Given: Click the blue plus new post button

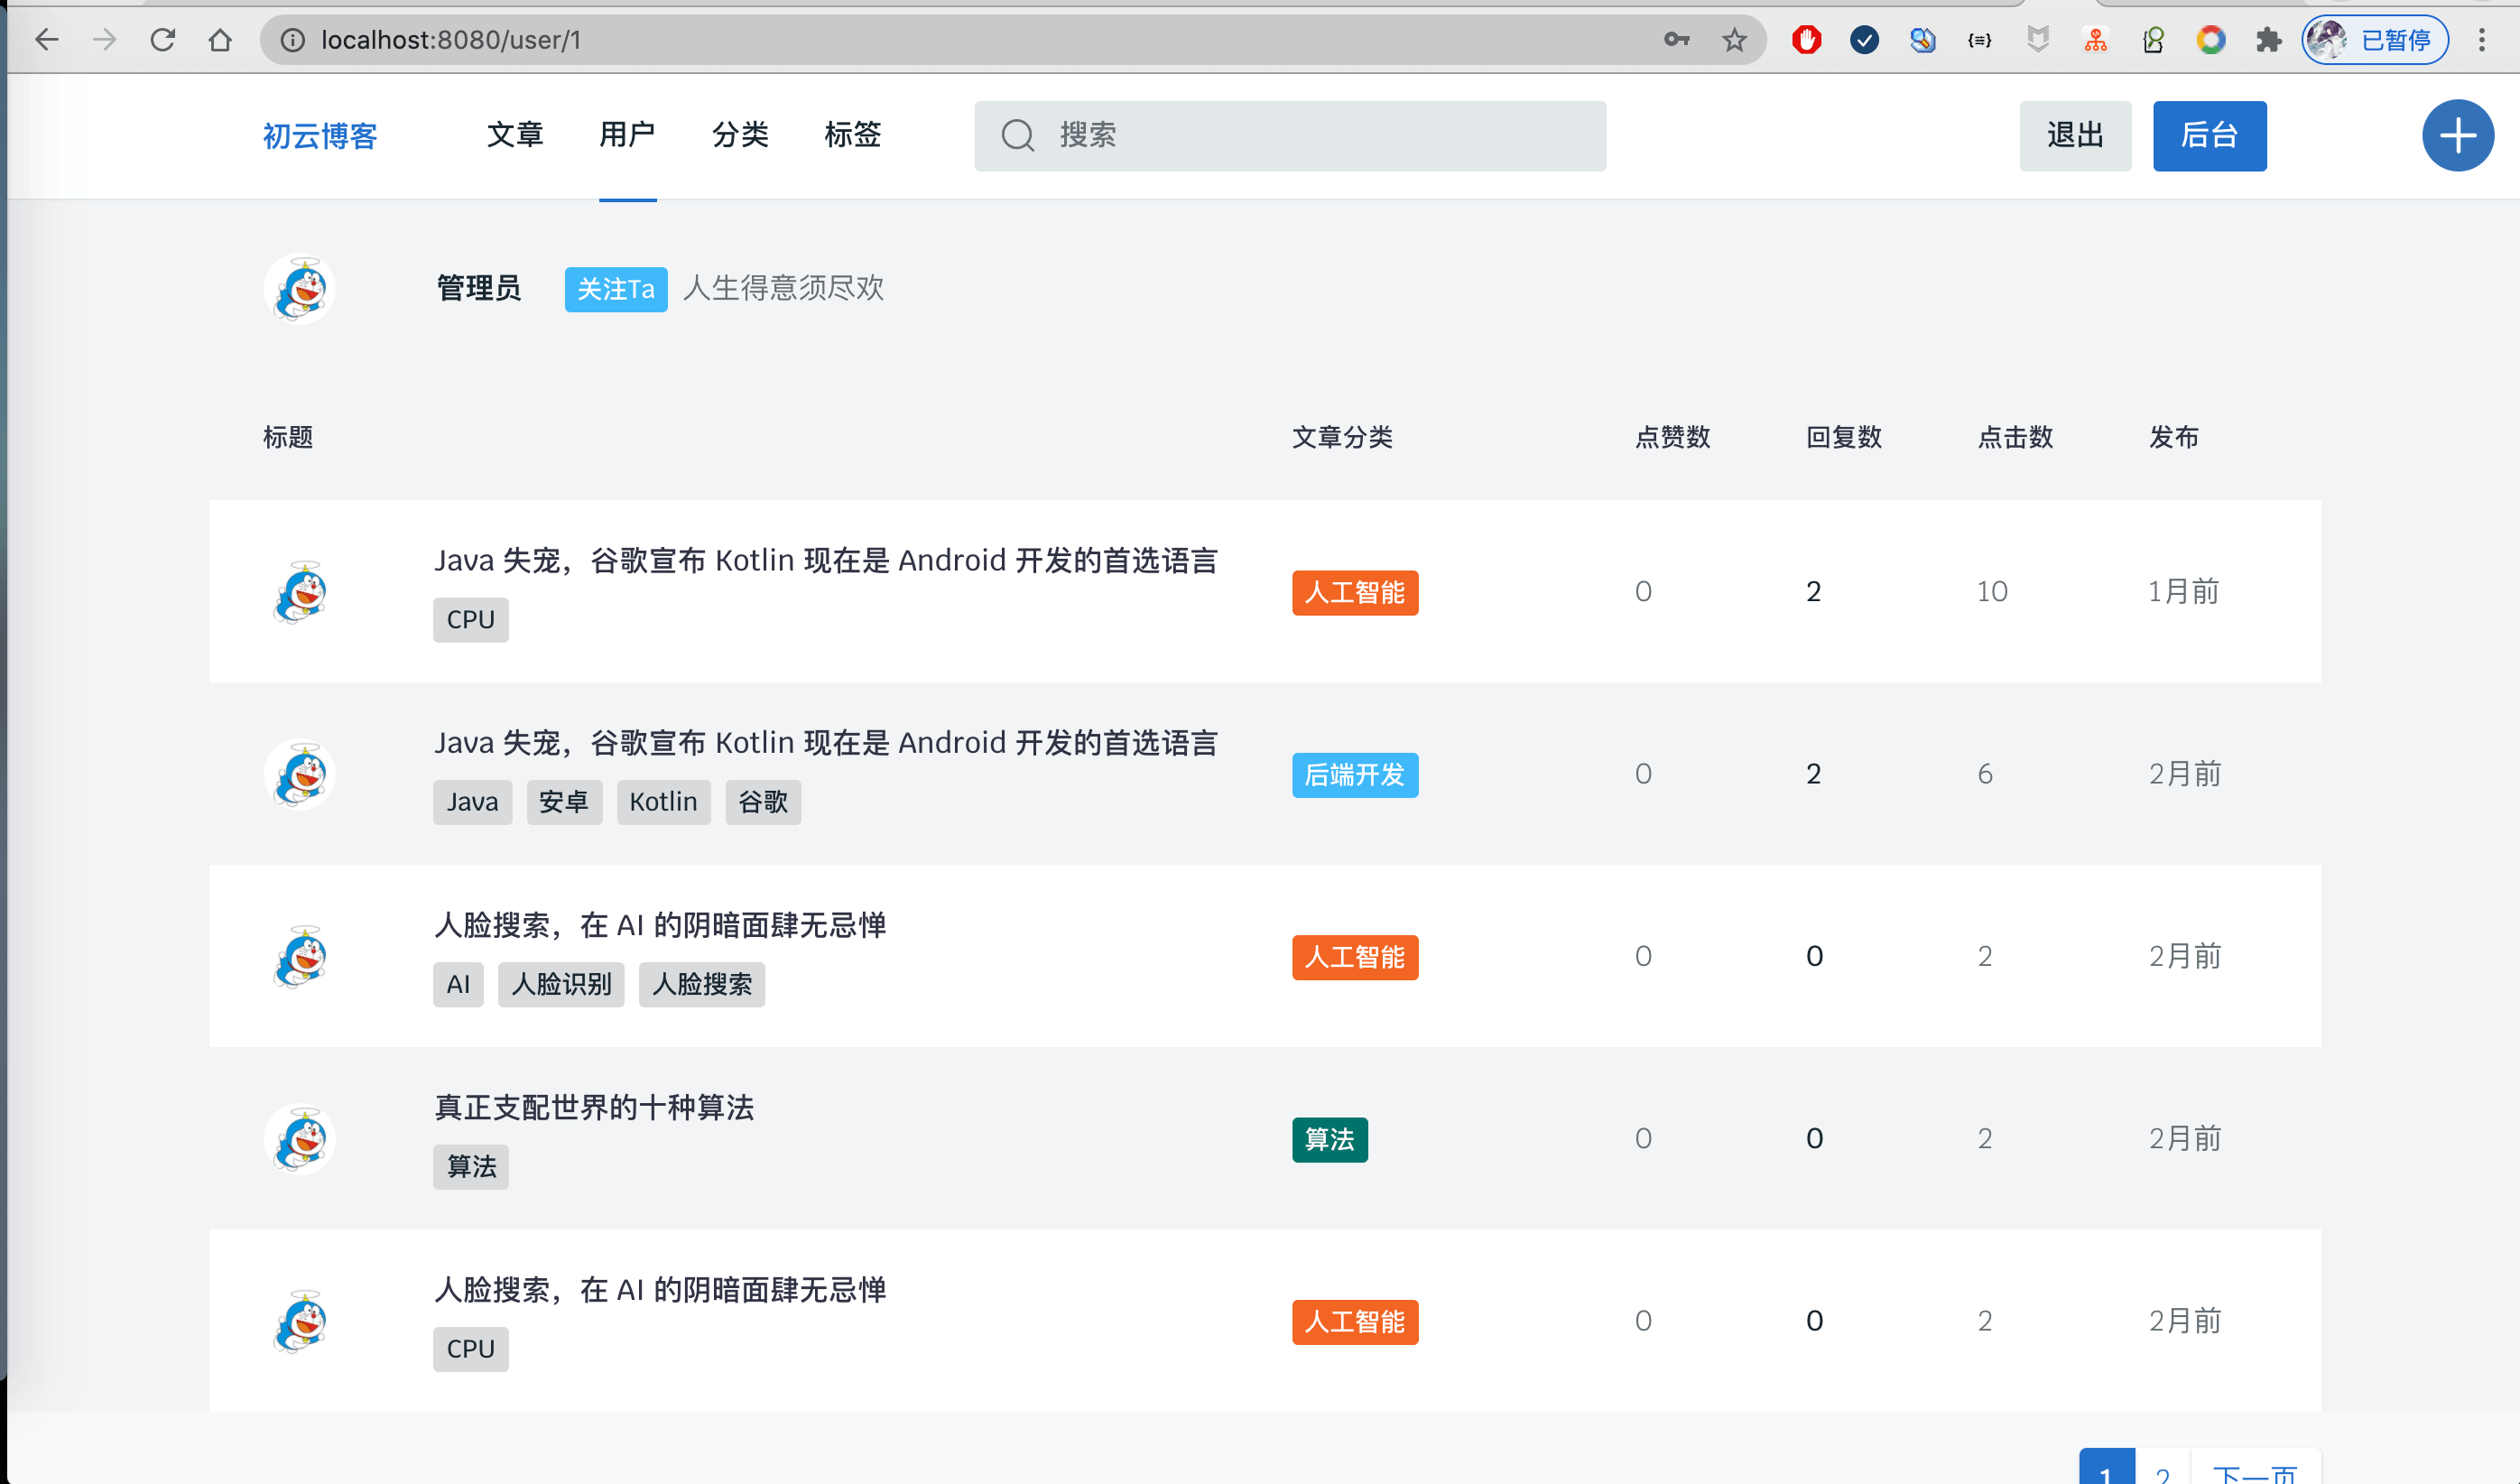Looking at the screenshot, I should 2457,136.
